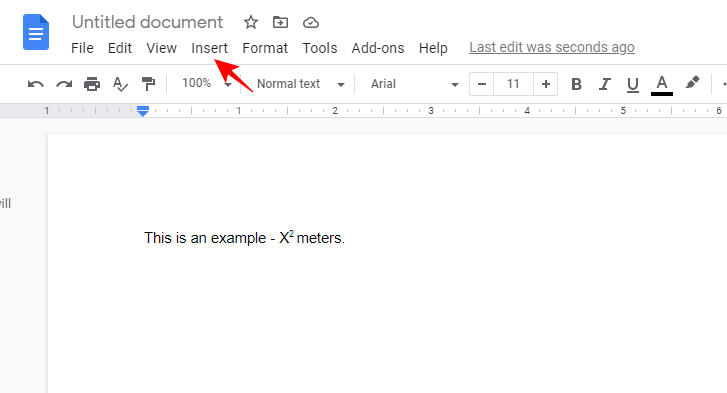Toggle Underline formatting
Screen dimensions: 727x393
[632, 85]
